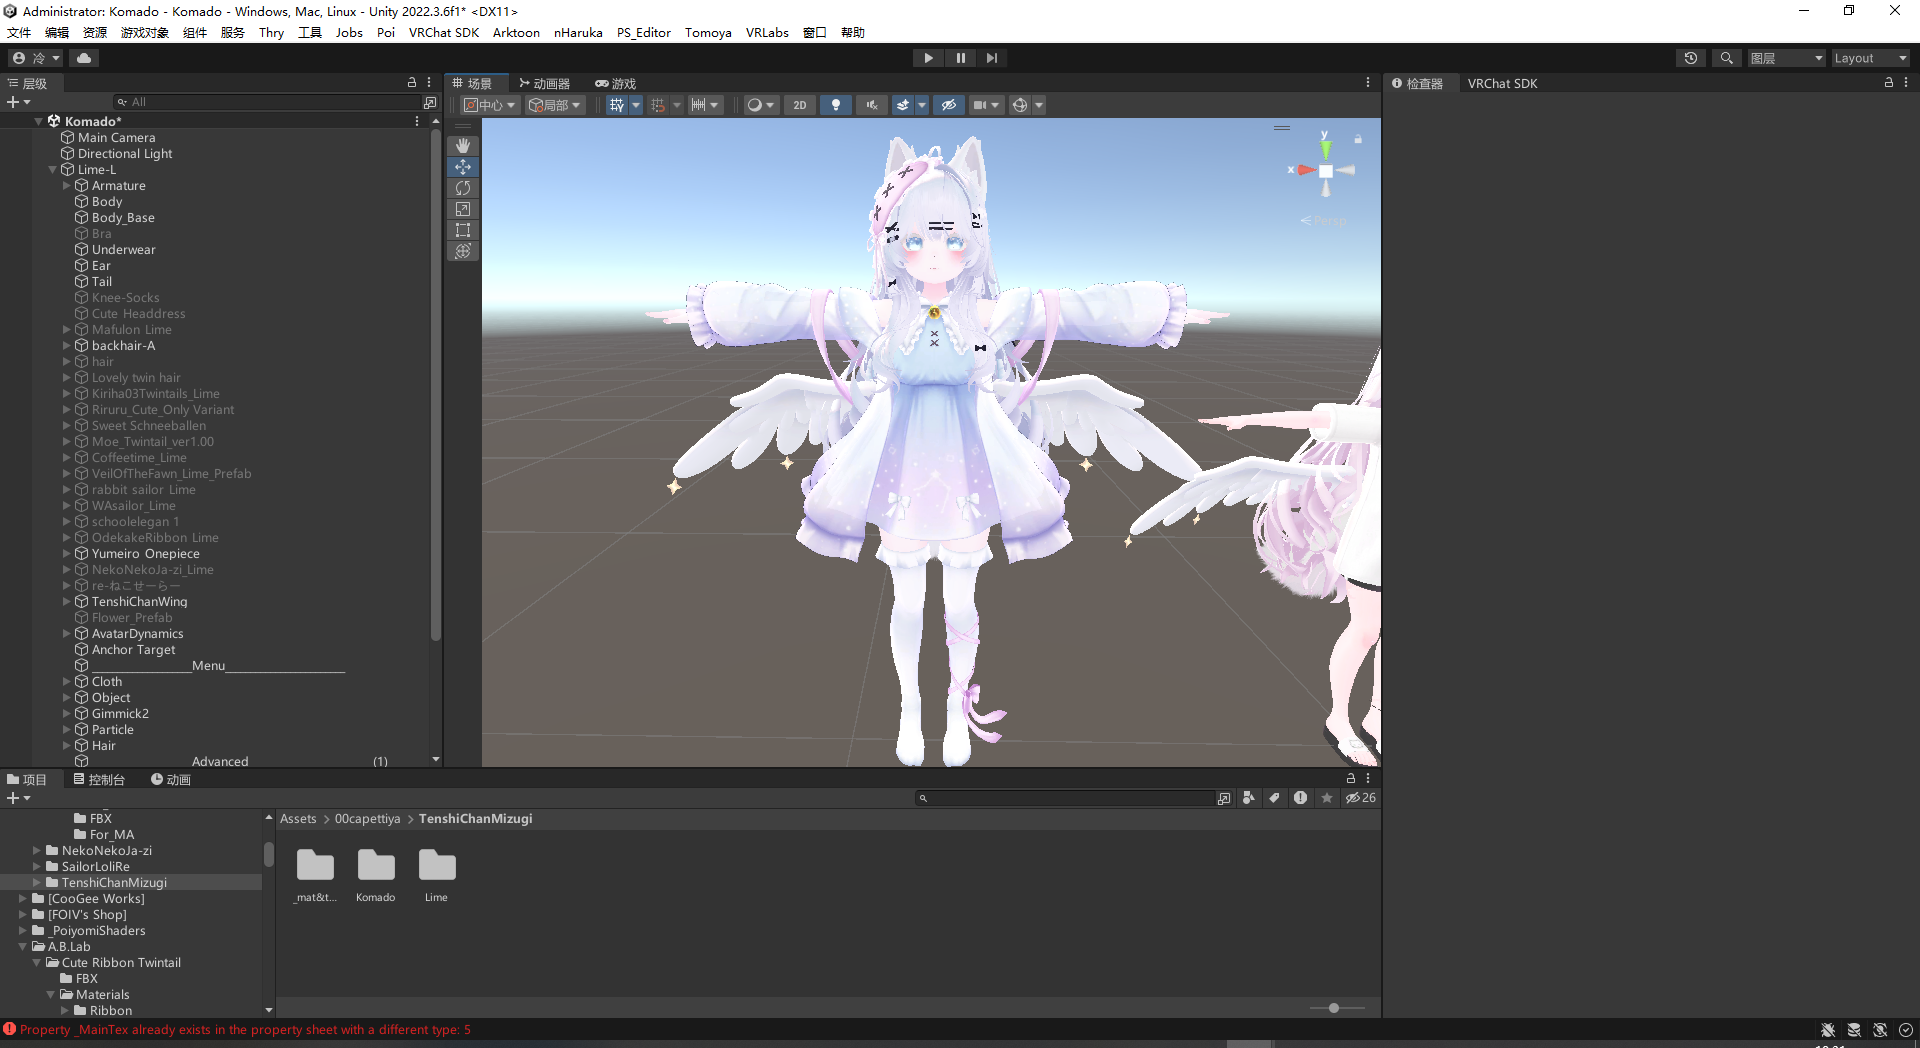Select NekoNekoJa-zi folder in project tree

pyautogui.click(x=107, y=851)
